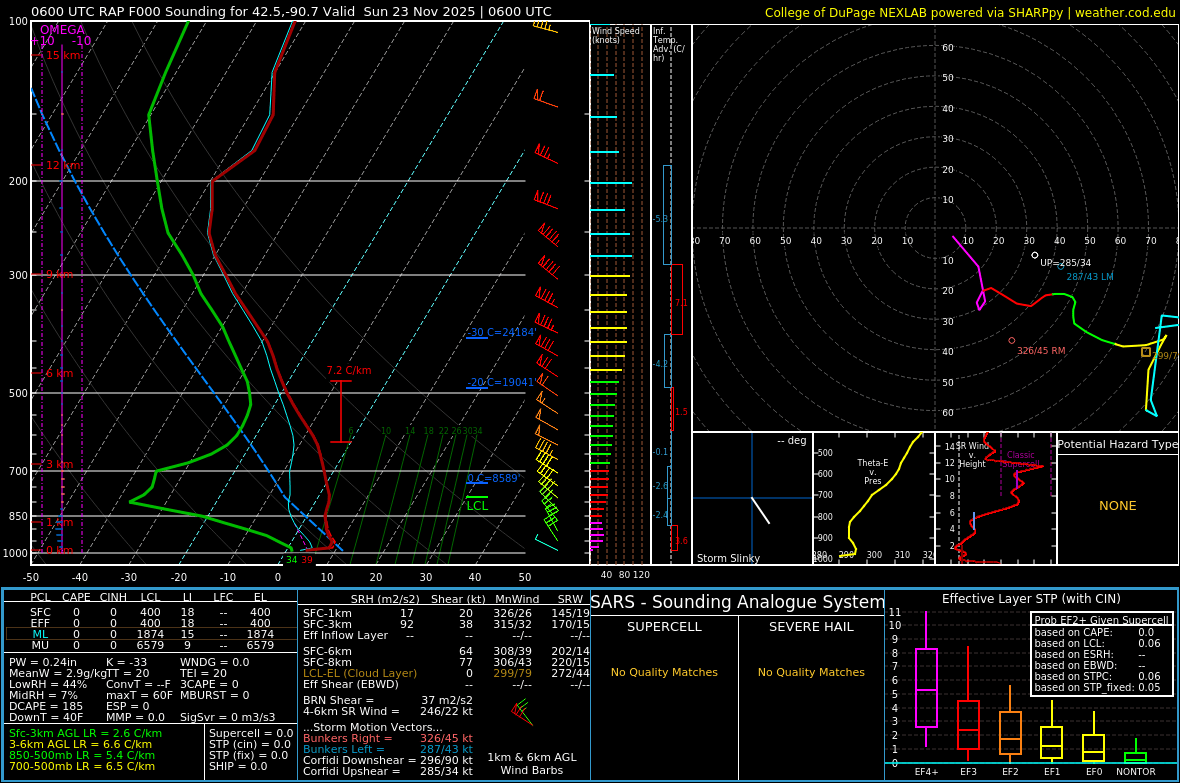Image resolution: width=1180 pixels, height=783 pixels.
Task: Click the Potential Hazard Type heading
Action: 1117,444
